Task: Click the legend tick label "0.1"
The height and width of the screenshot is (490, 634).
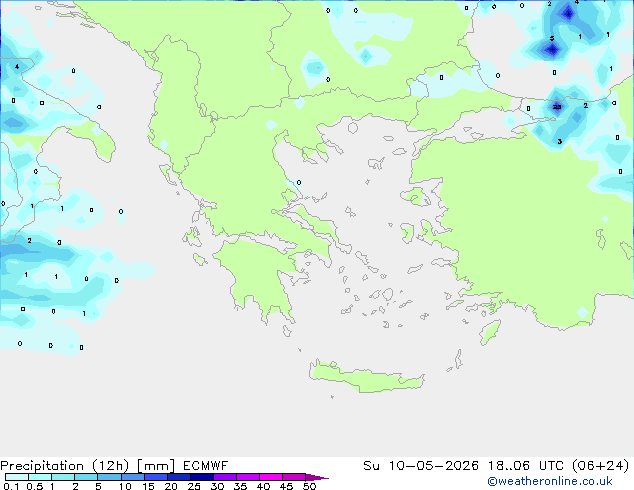Action: pos(11,486)
